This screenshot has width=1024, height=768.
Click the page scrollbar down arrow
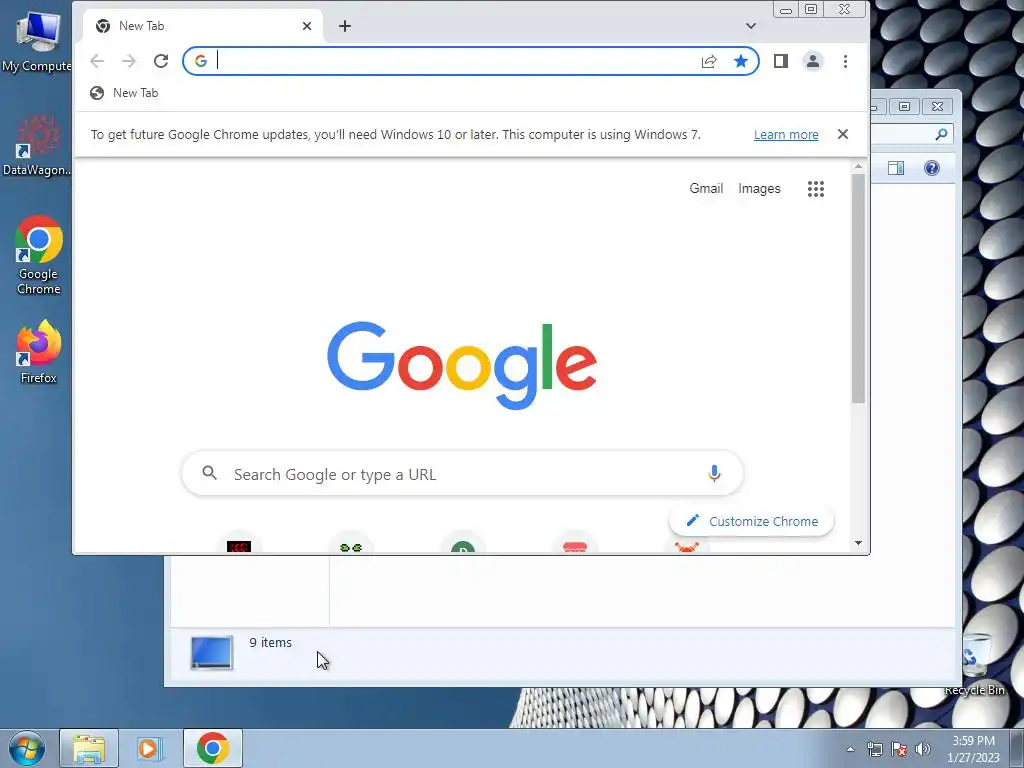tap(858, 543)
